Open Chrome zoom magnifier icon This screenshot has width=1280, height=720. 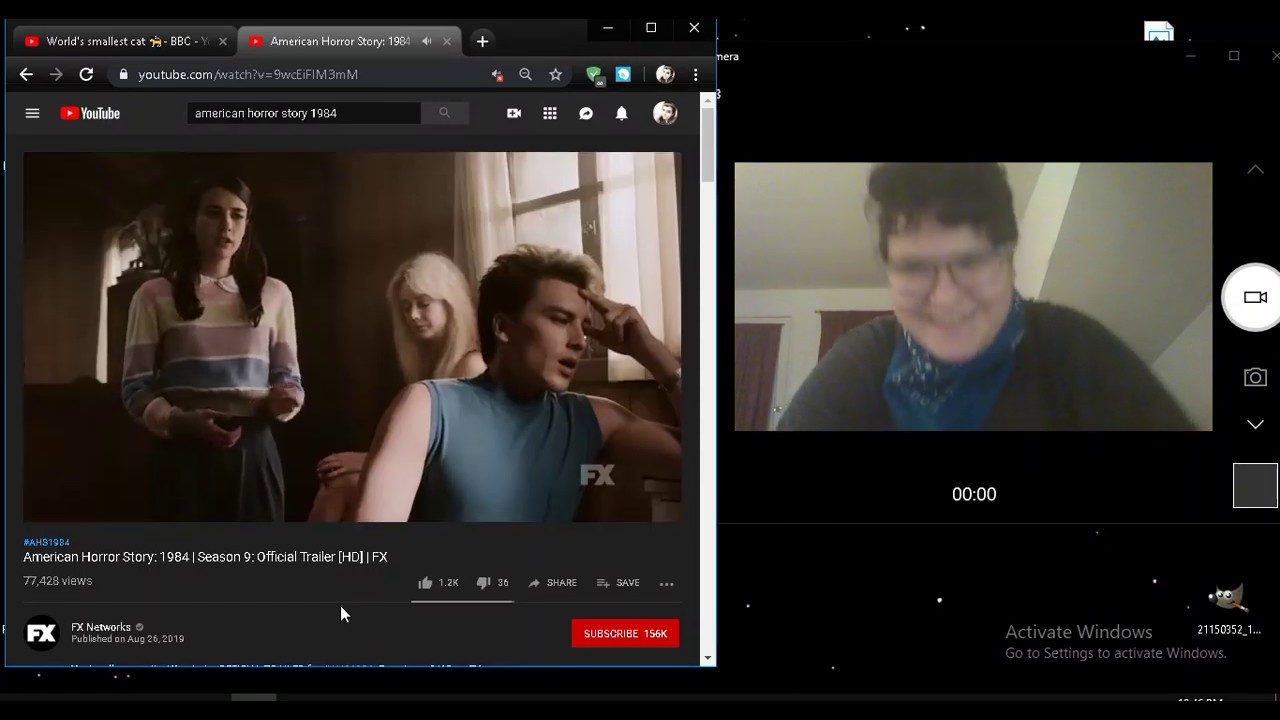[525, 74]
